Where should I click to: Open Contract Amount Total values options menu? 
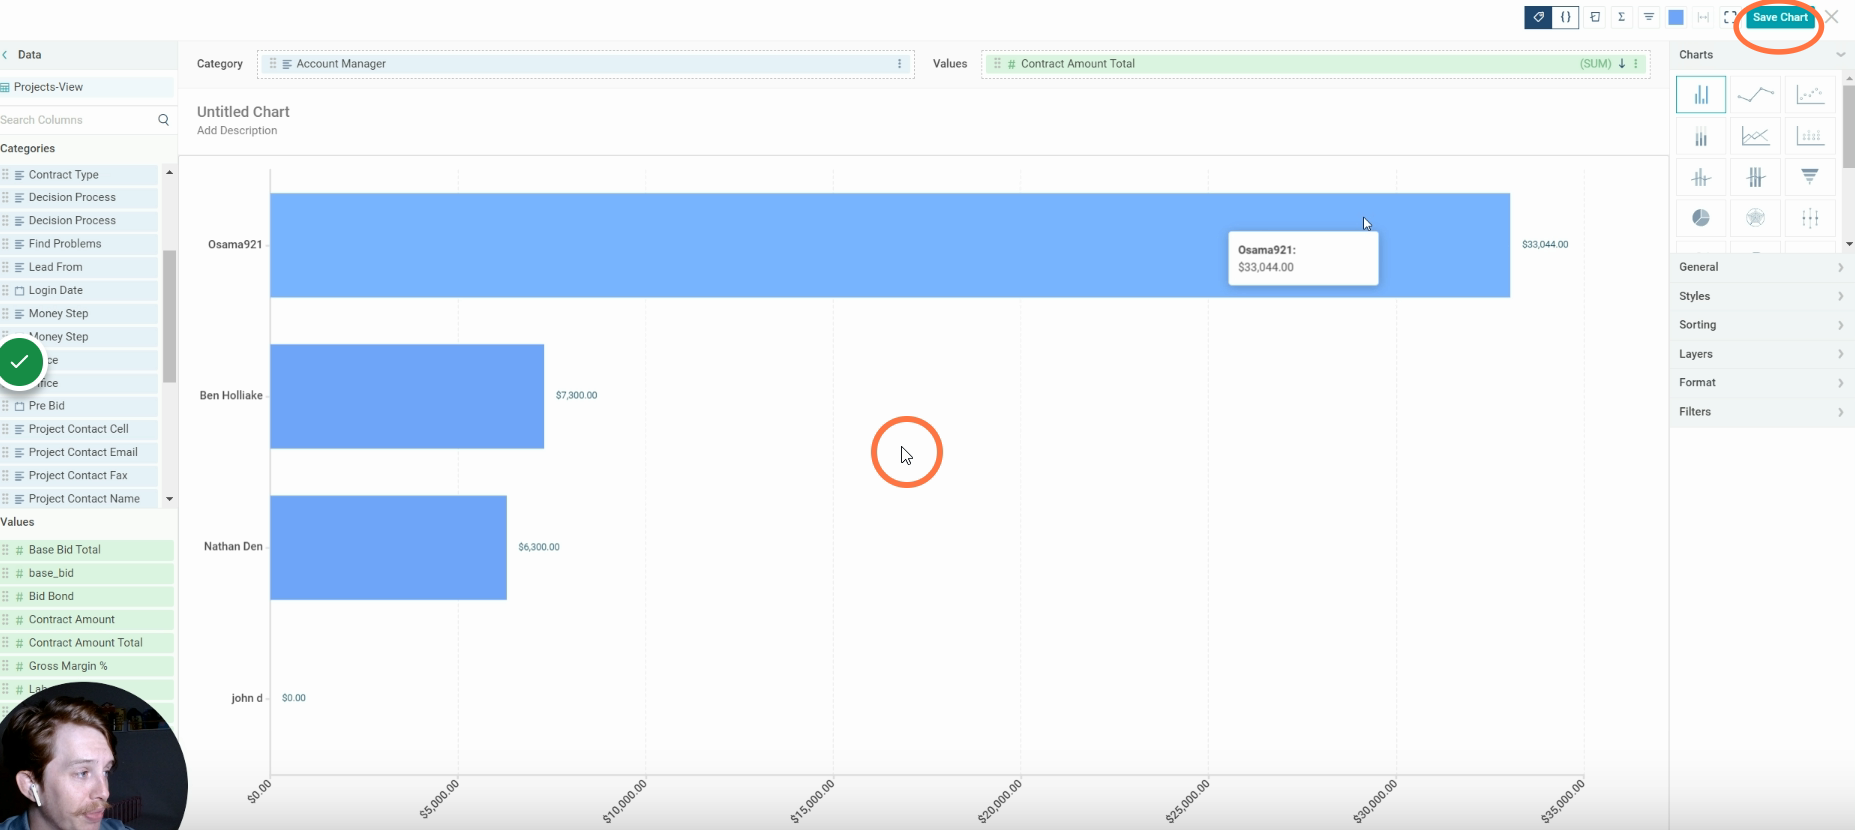pyautogui.click(x=1636, y=64)
